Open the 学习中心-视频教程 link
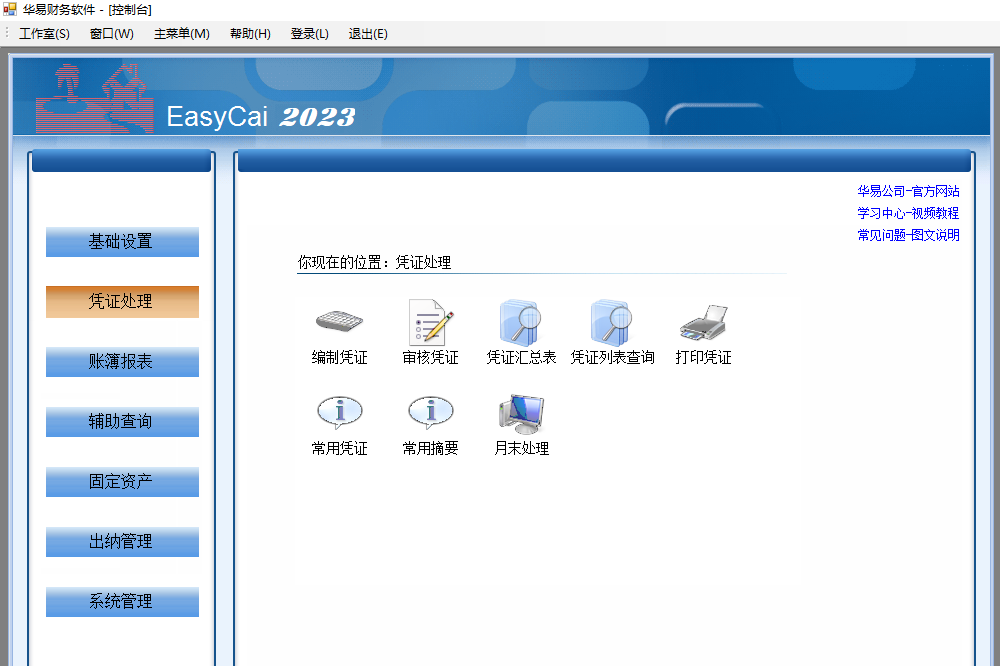This screenshot has width=1000, height=666. [908, 213]
